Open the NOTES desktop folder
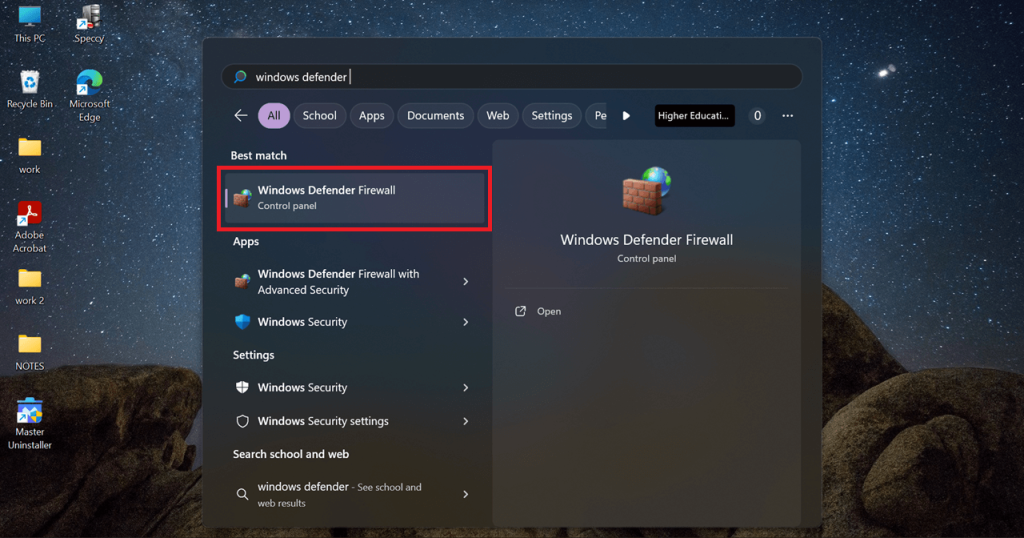 pos(29,353)
